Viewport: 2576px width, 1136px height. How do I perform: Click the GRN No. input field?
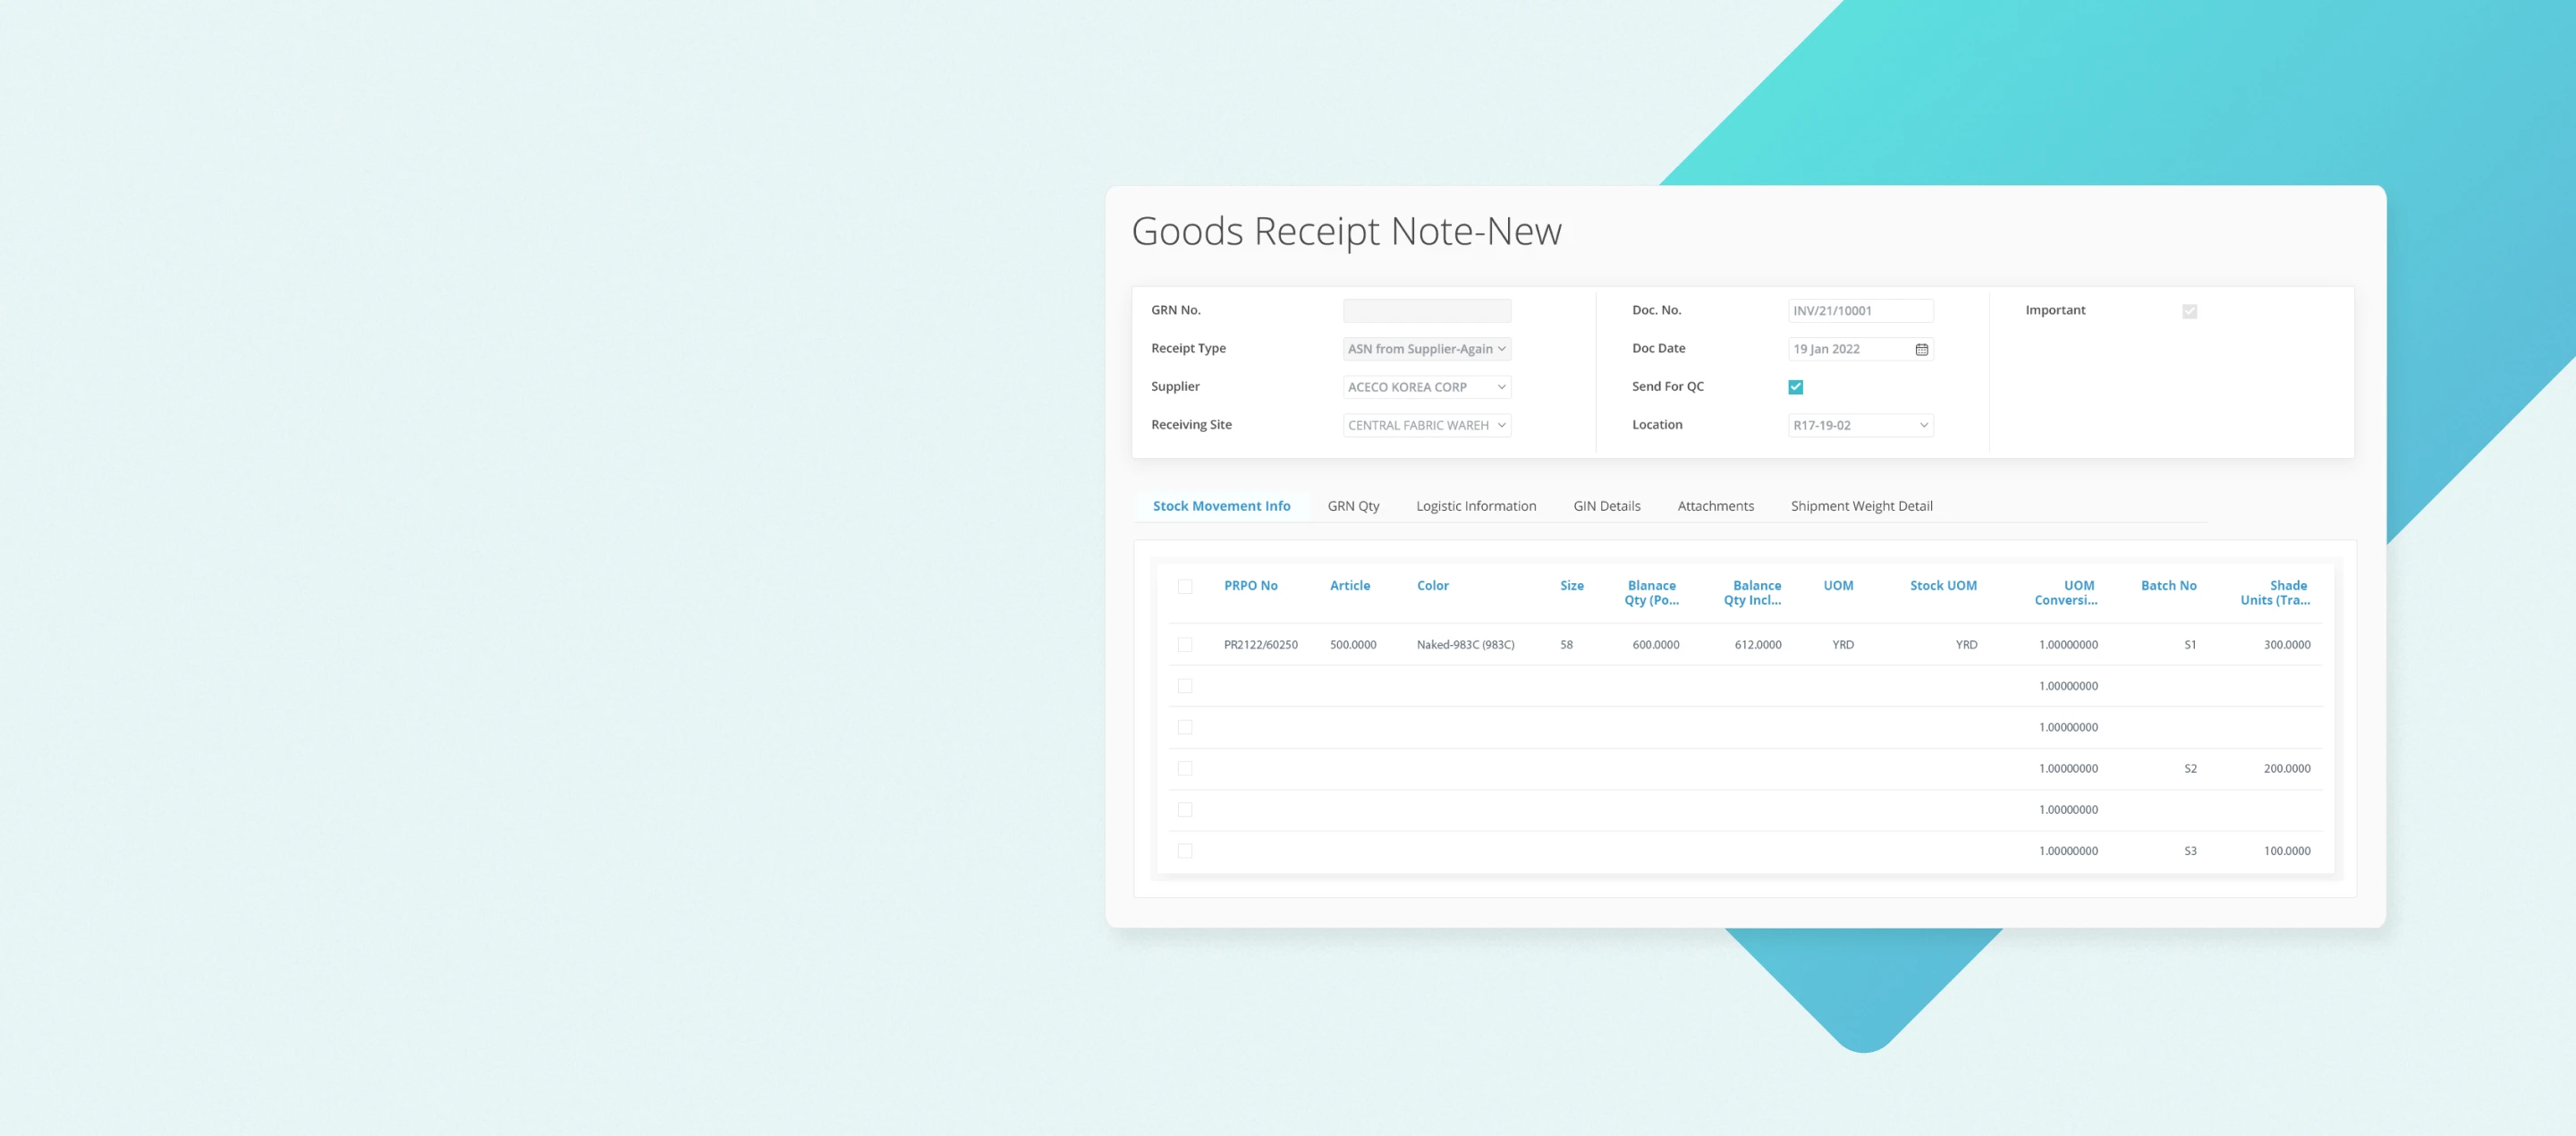coord(1426,311)
